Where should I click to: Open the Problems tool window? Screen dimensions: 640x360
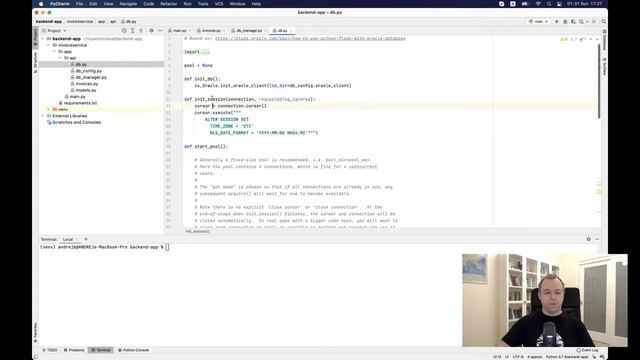point(74,350)
